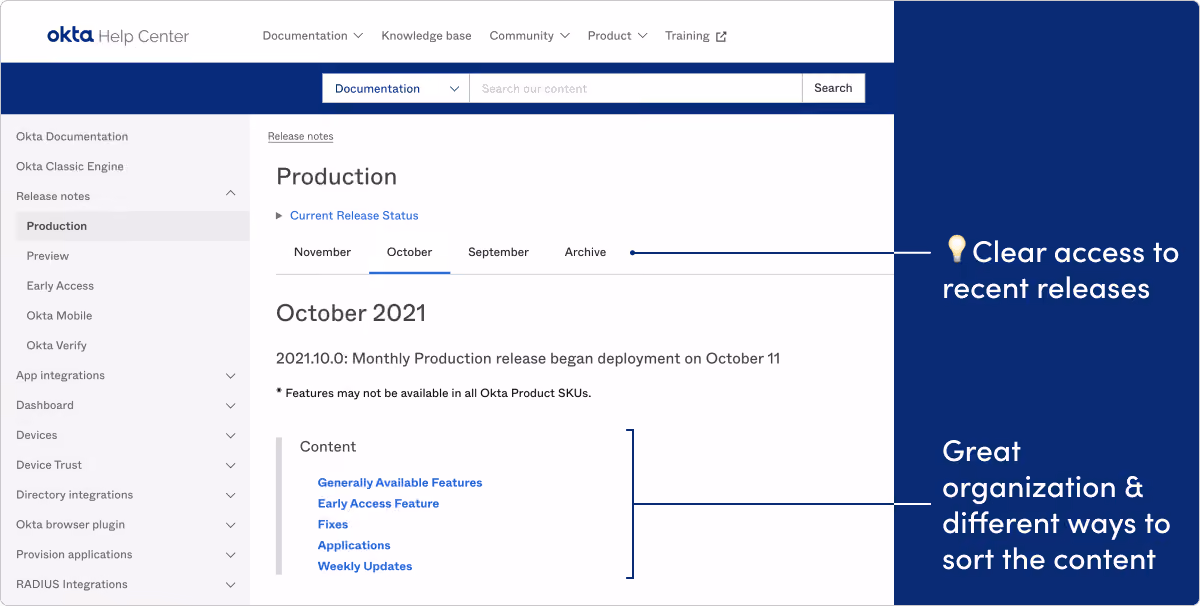Open Knowledge base in top navigation
This screenshot has height=606, width=1200.
(x=426, y=36)
